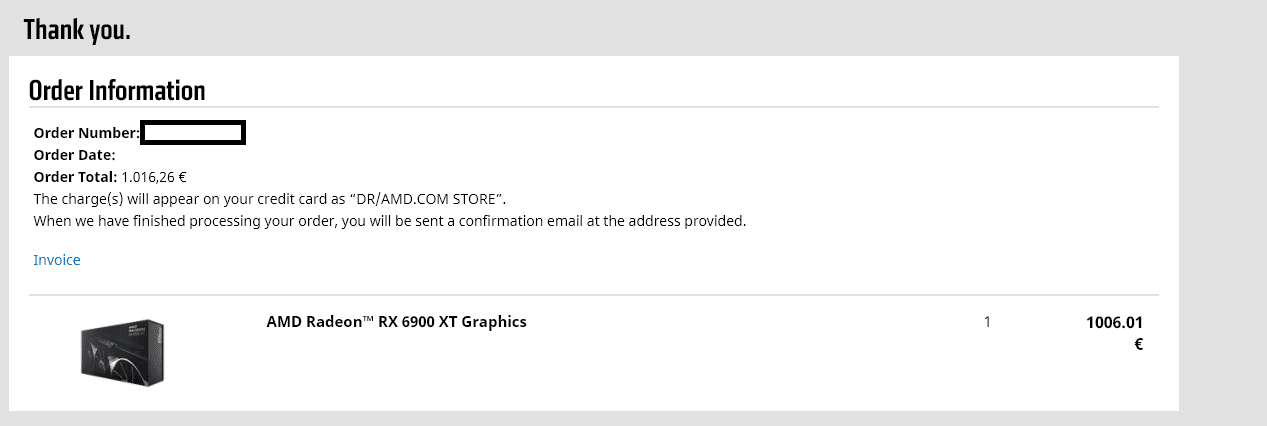Click the Order Total label

point(76,177)
